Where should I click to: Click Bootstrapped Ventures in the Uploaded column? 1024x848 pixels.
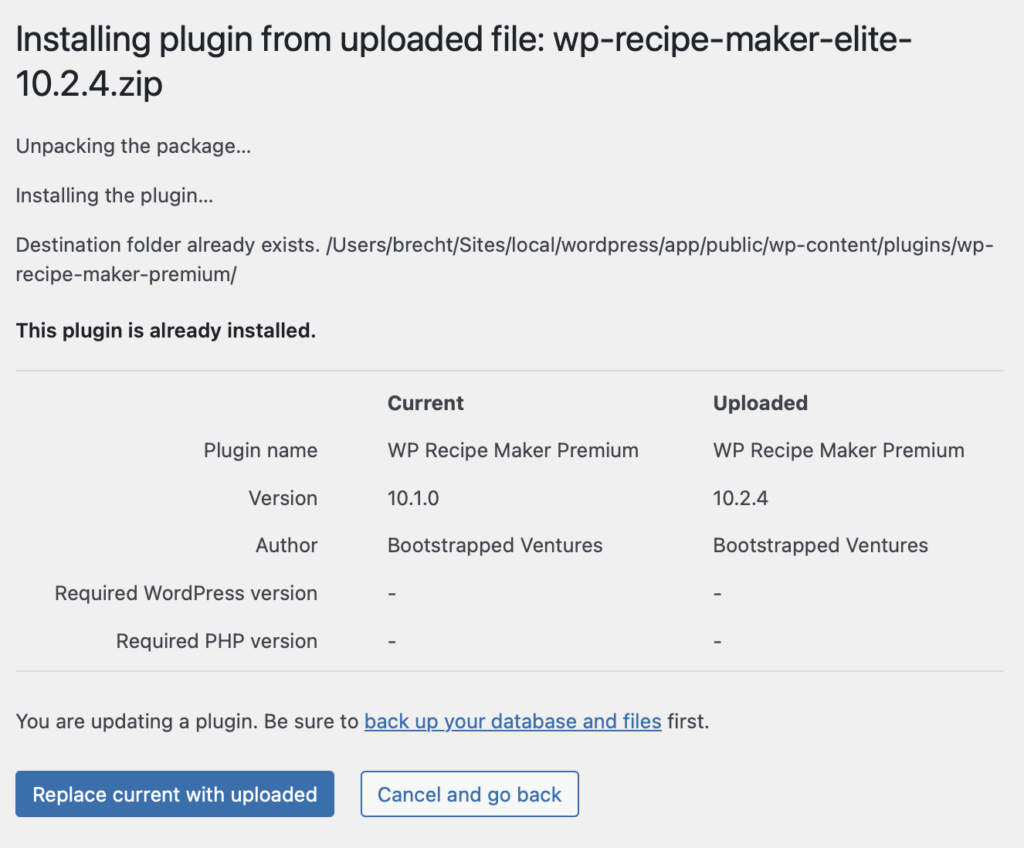(x=820, y=546)
